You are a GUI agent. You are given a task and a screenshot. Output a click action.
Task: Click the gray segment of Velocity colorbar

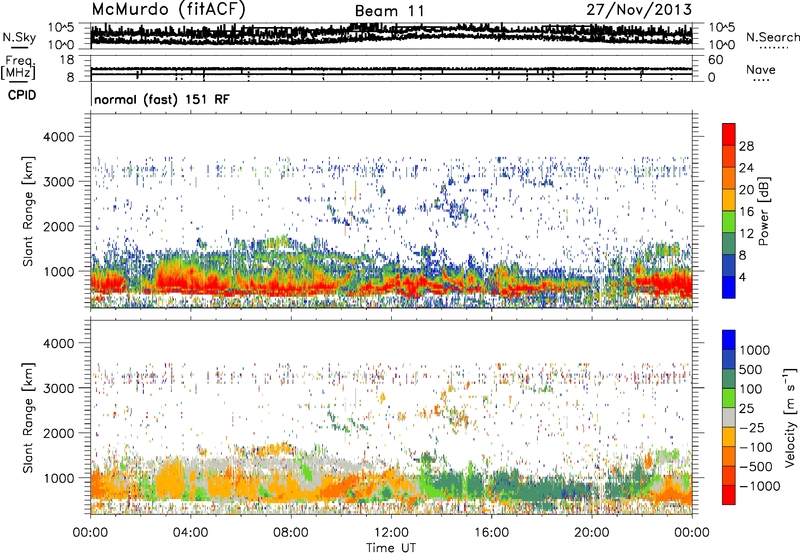pos(729,418)
